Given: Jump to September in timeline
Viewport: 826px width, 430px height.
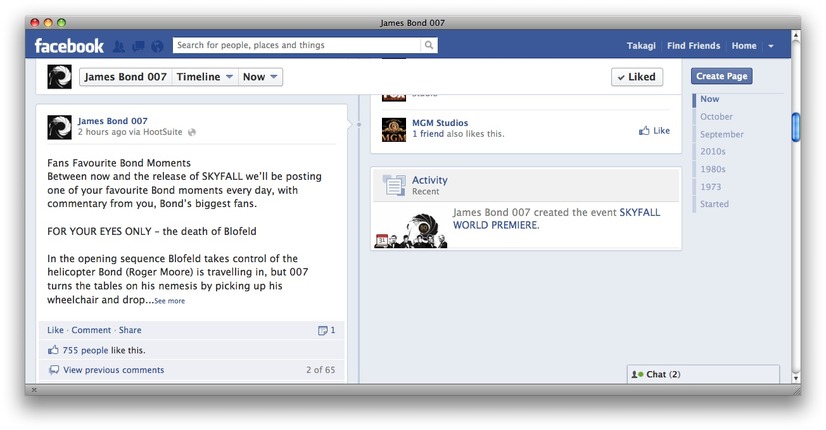Looking at the screenshot, I should tap(722, 134).
